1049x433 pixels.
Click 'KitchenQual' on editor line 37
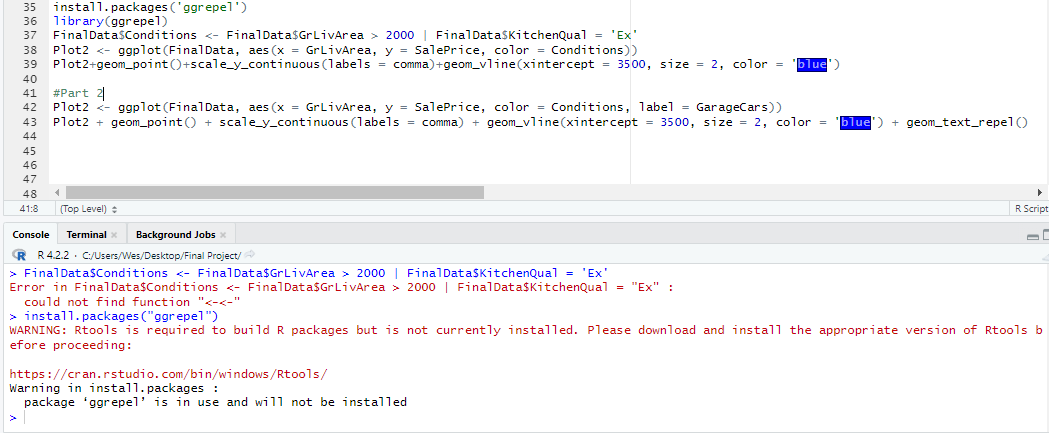(549, 36)
